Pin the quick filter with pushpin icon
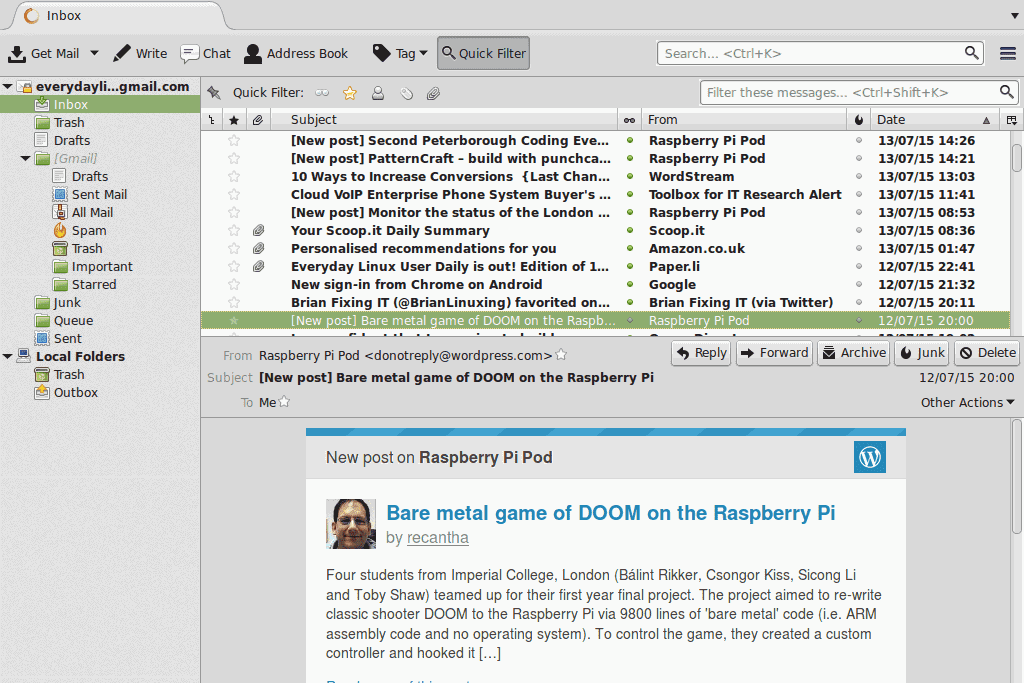1024x683 pixels. coord(214,93)
